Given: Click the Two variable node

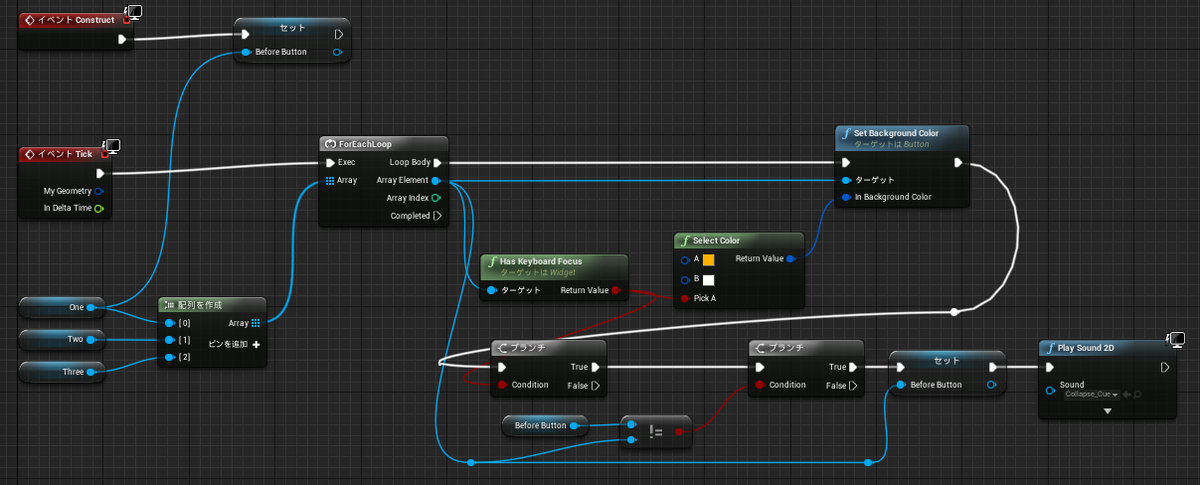Looking at the screenshot, I should pos(62,340).
